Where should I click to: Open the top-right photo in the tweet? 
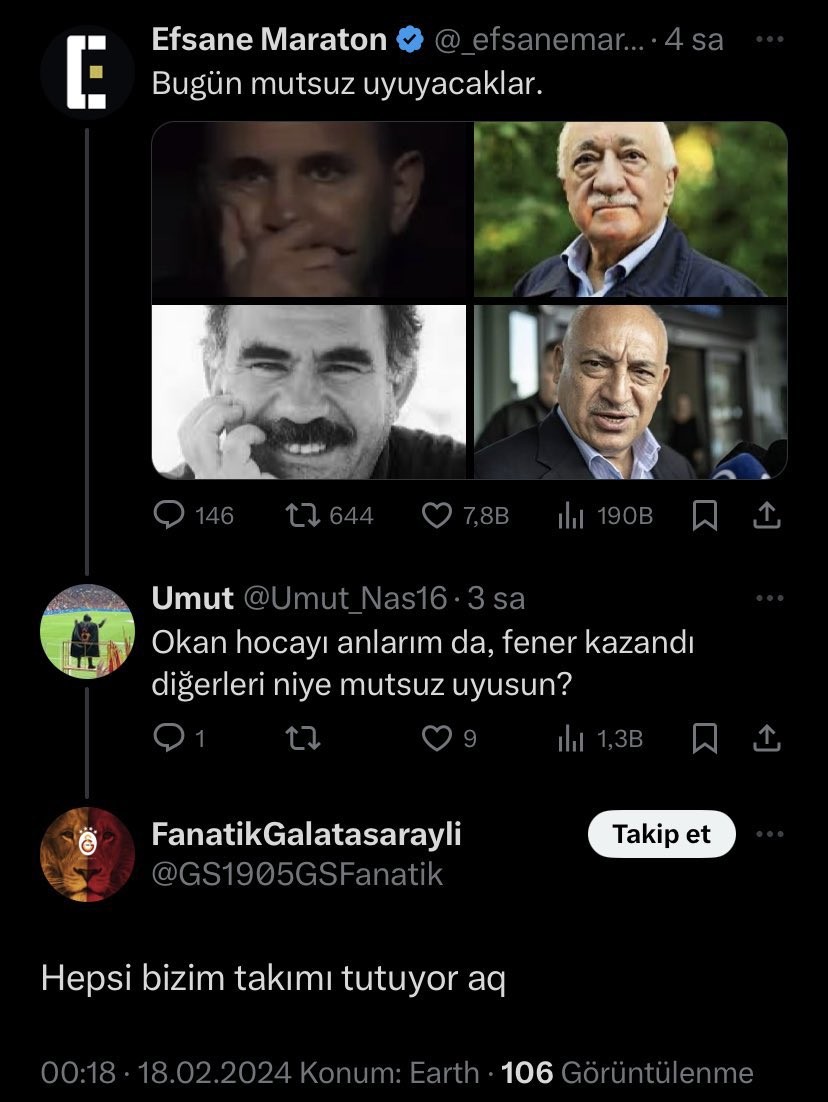coord(630,209)
